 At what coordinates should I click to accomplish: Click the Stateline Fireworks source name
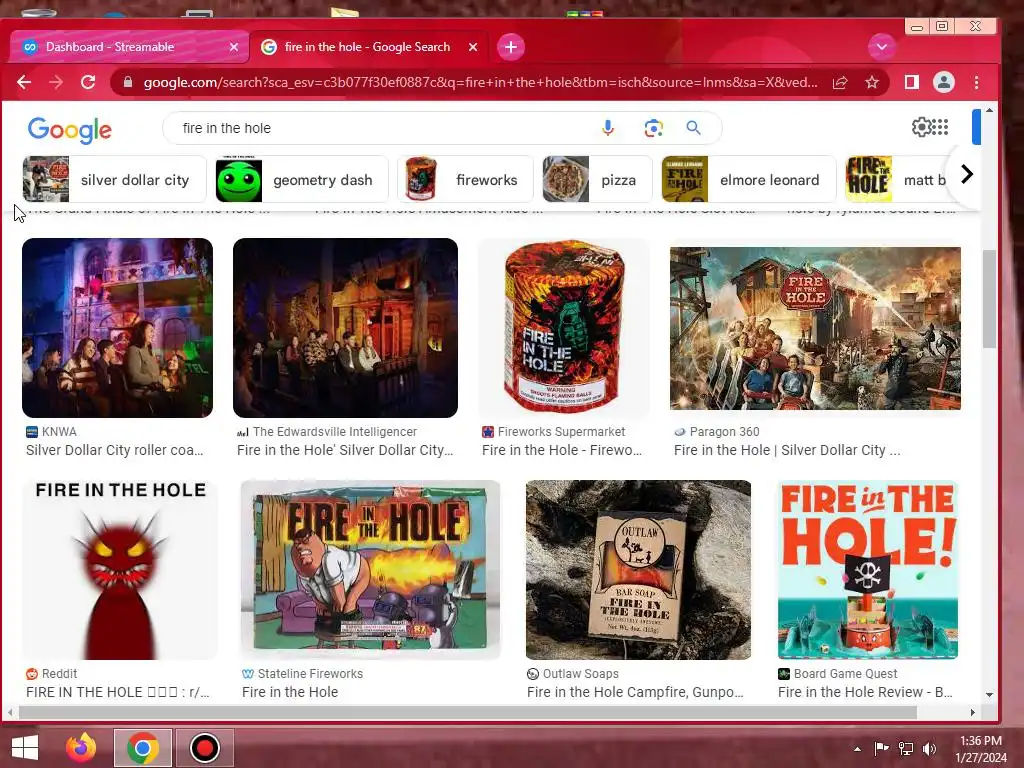click(x=310, y=673)
